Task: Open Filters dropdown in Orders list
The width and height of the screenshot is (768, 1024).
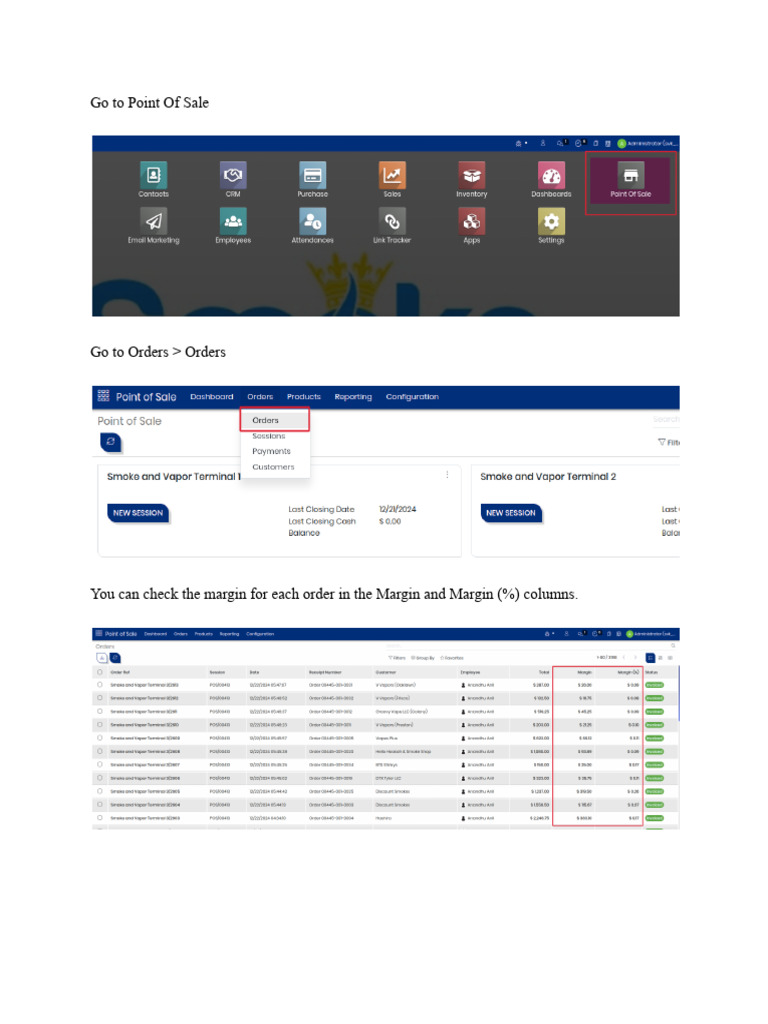Action: [397, 658]
